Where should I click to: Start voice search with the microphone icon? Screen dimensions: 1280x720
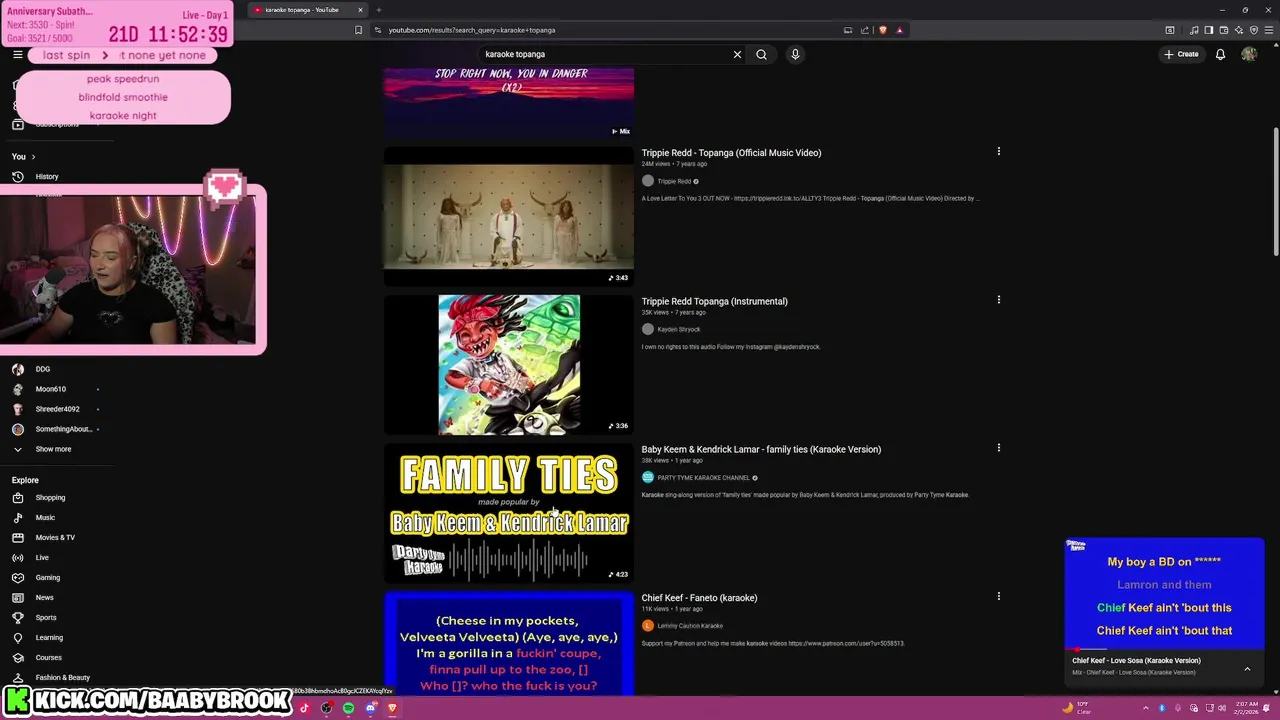pos(795,54)
